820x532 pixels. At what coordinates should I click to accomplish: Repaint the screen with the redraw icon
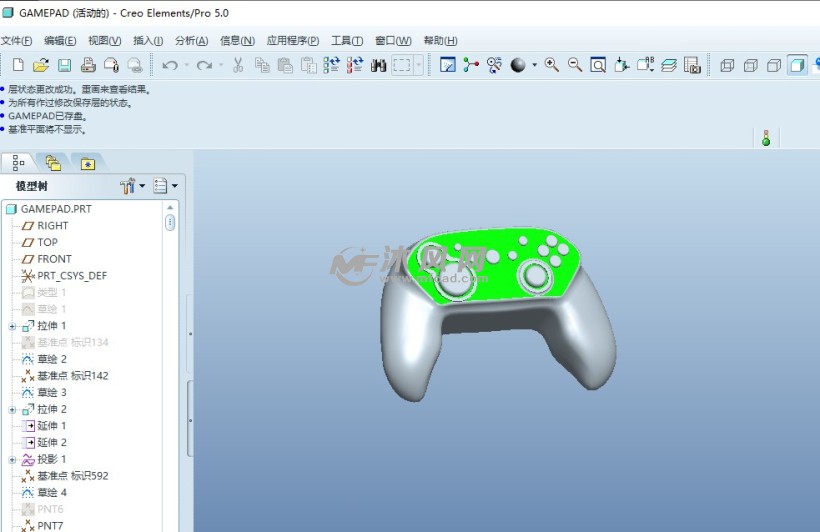[448, 65]
